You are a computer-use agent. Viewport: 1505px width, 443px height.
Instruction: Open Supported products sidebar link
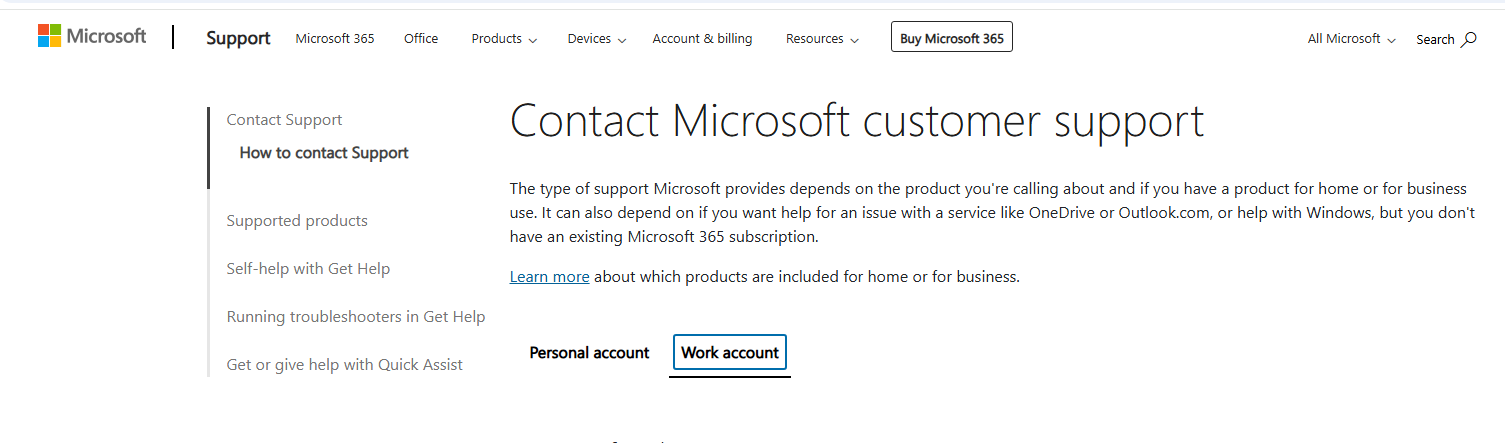pyautogui.click(x=297, y=221)
